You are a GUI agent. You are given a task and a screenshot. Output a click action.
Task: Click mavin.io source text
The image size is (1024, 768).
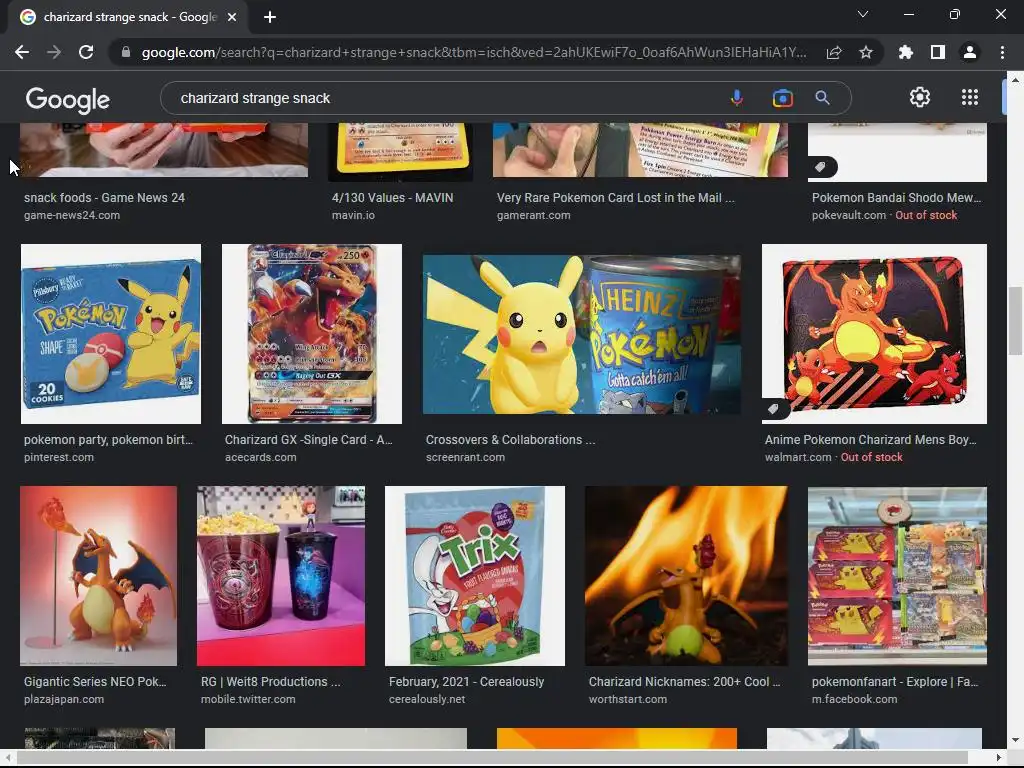pos(353,215)
